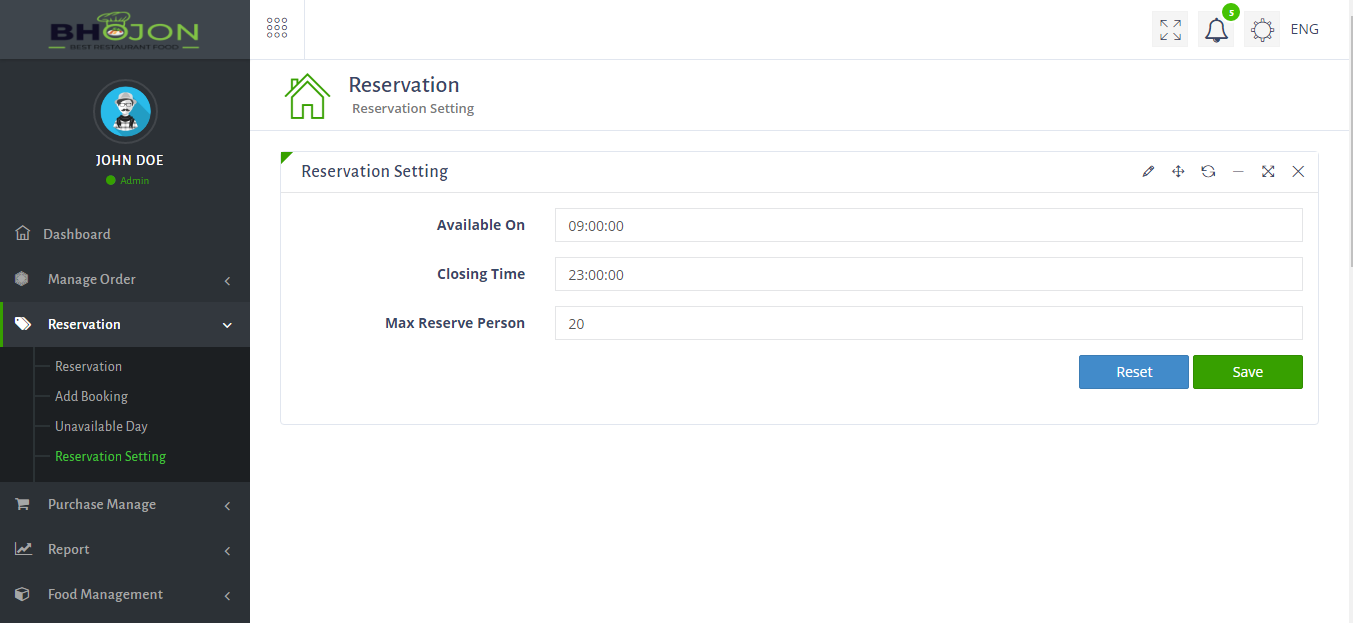
Task: Change the language from ENG
Action: tap(1304, 29)
